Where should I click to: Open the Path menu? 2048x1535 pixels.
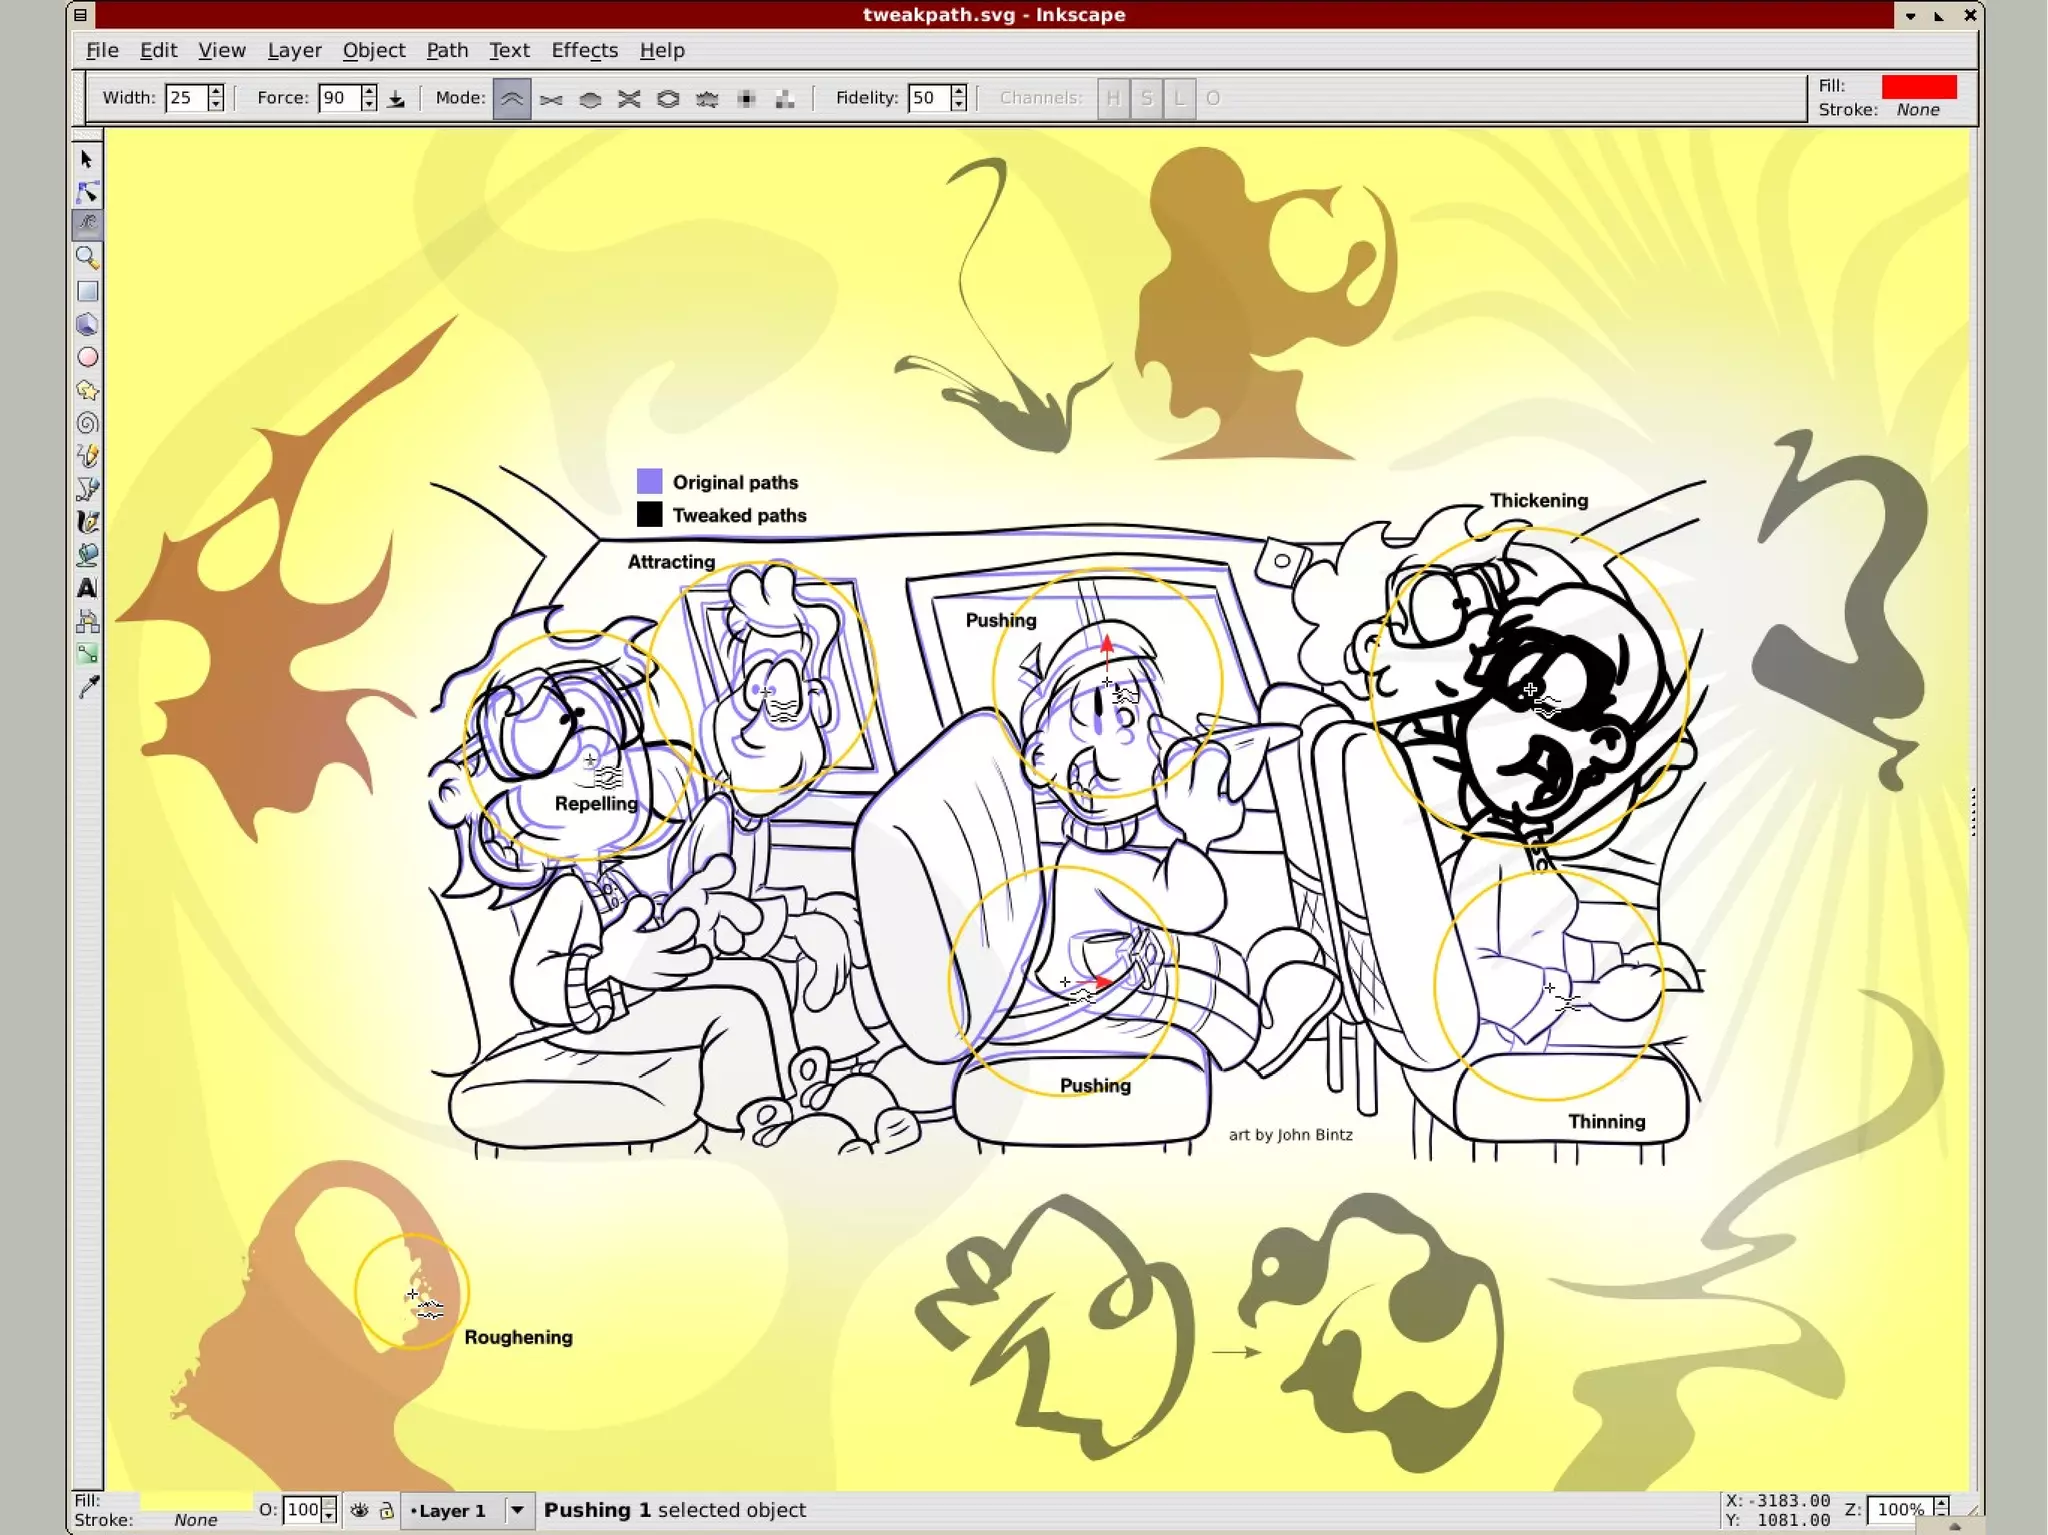[x=447, y=50]
